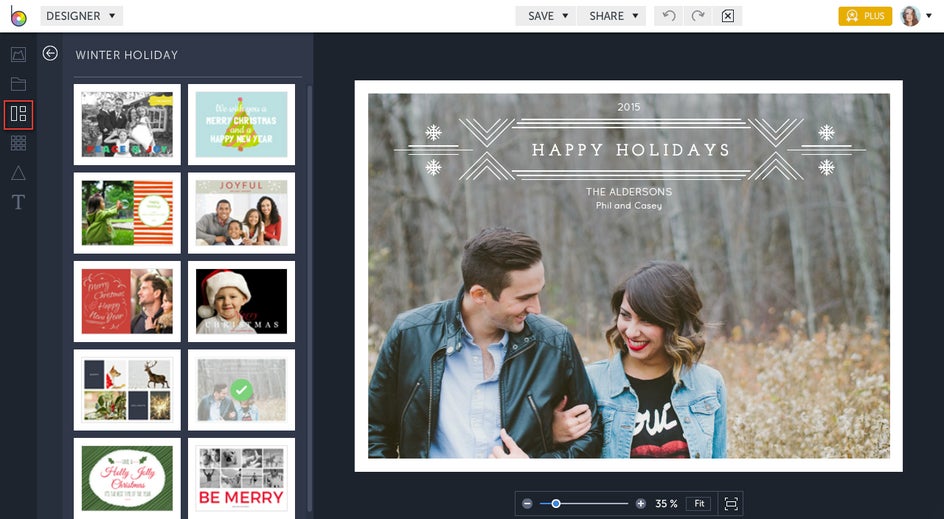
Task: Redo the last action
Action: coord(698,16)
